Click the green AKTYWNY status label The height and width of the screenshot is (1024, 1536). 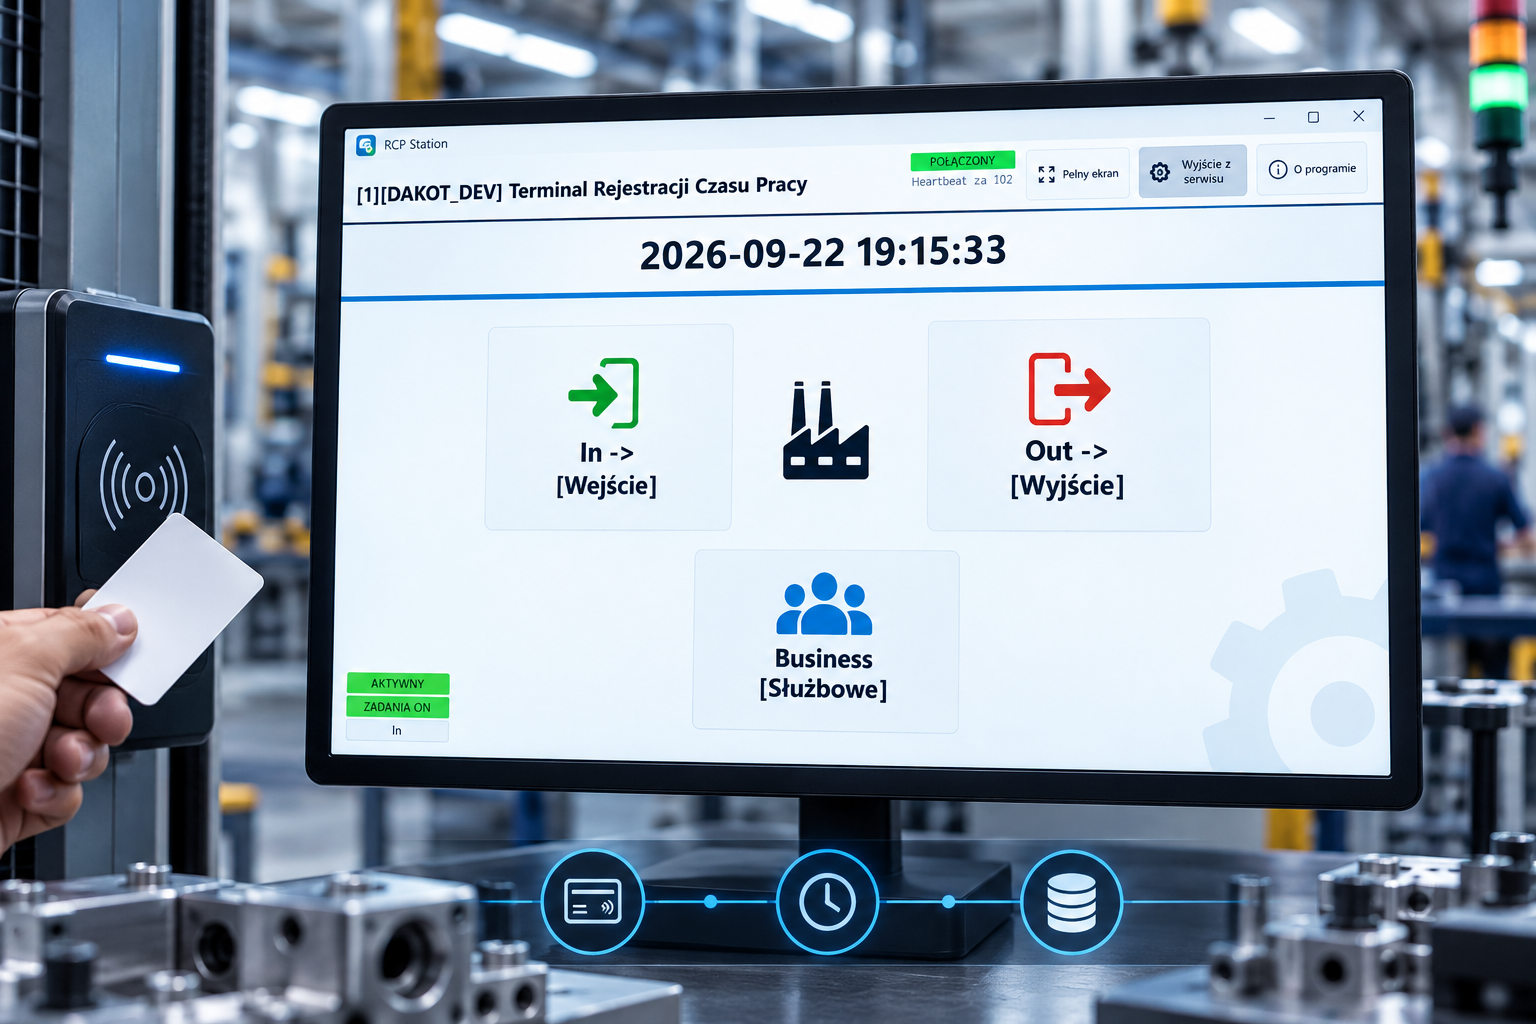[x=398, y=683]
